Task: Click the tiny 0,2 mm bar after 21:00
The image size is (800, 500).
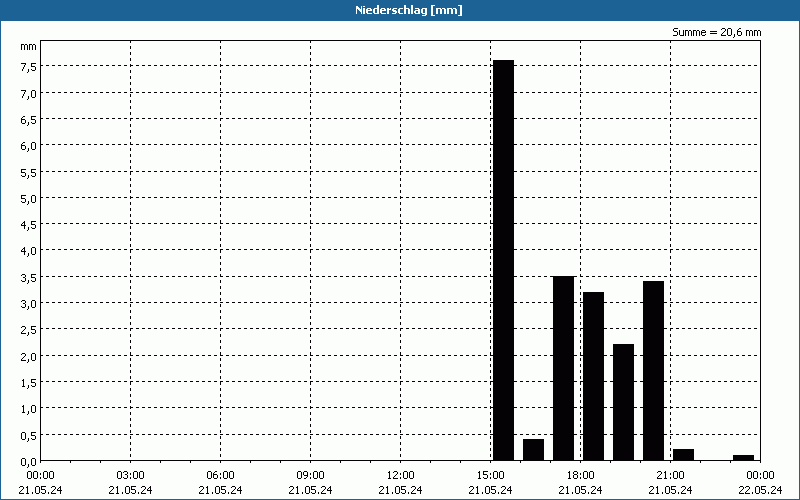Action: pos(684,455)
